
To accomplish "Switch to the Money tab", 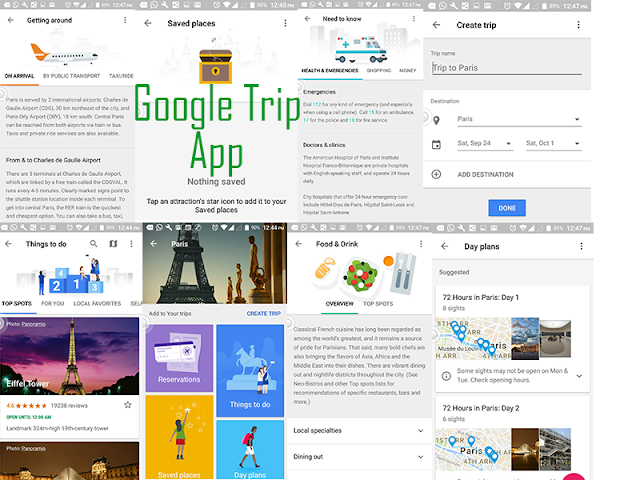I will pos(408,71).
